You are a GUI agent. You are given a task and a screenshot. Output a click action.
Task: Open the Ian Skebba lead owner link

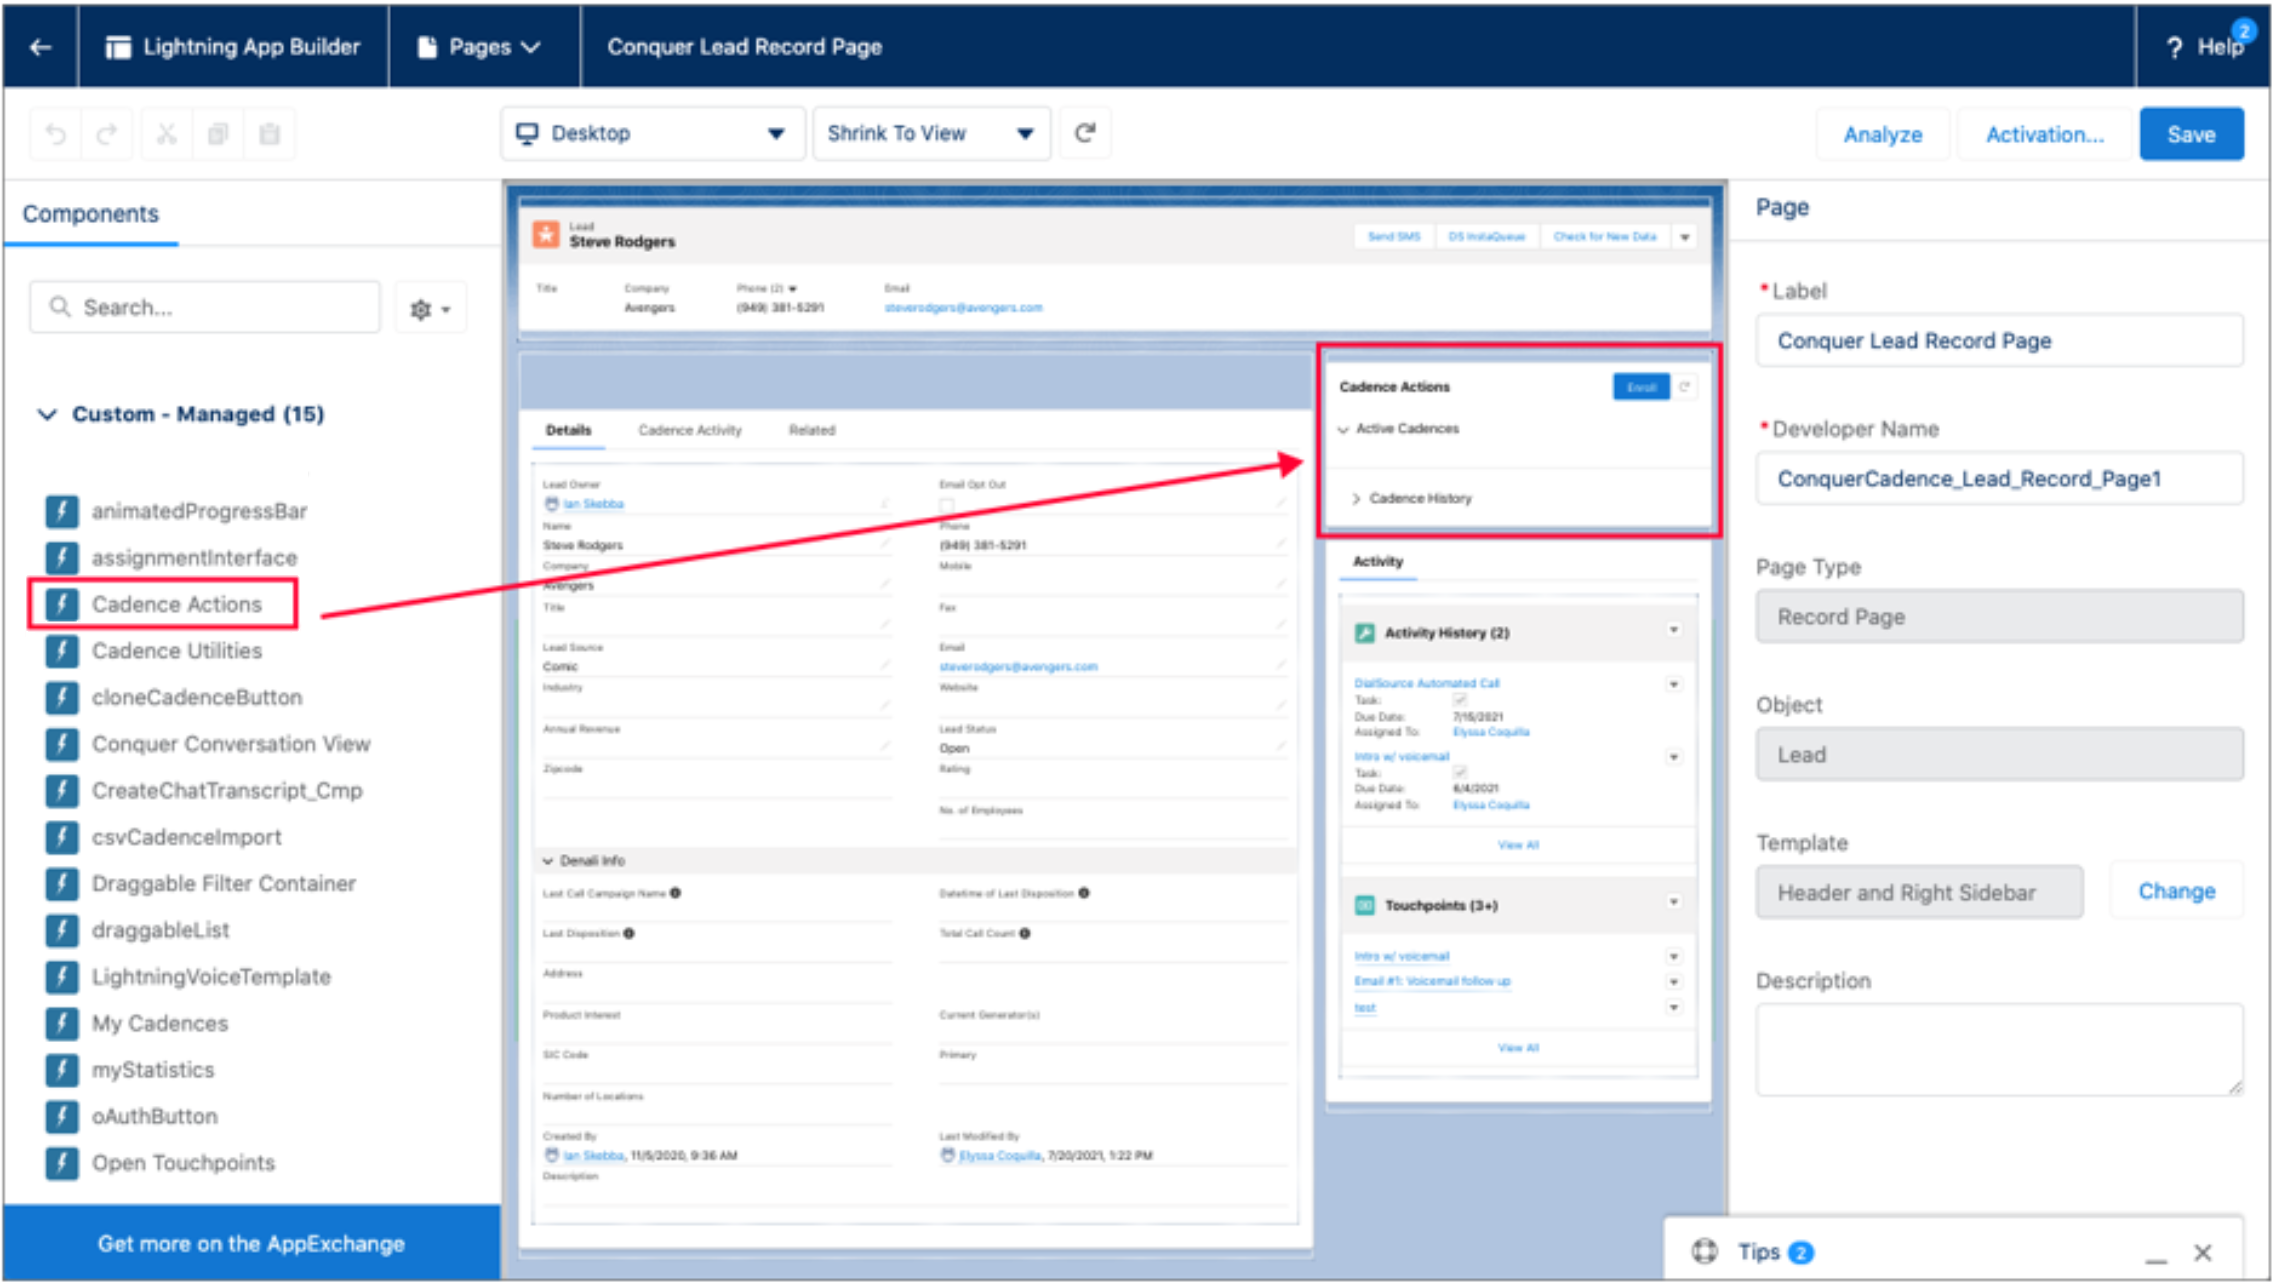[x=593, y=504]
